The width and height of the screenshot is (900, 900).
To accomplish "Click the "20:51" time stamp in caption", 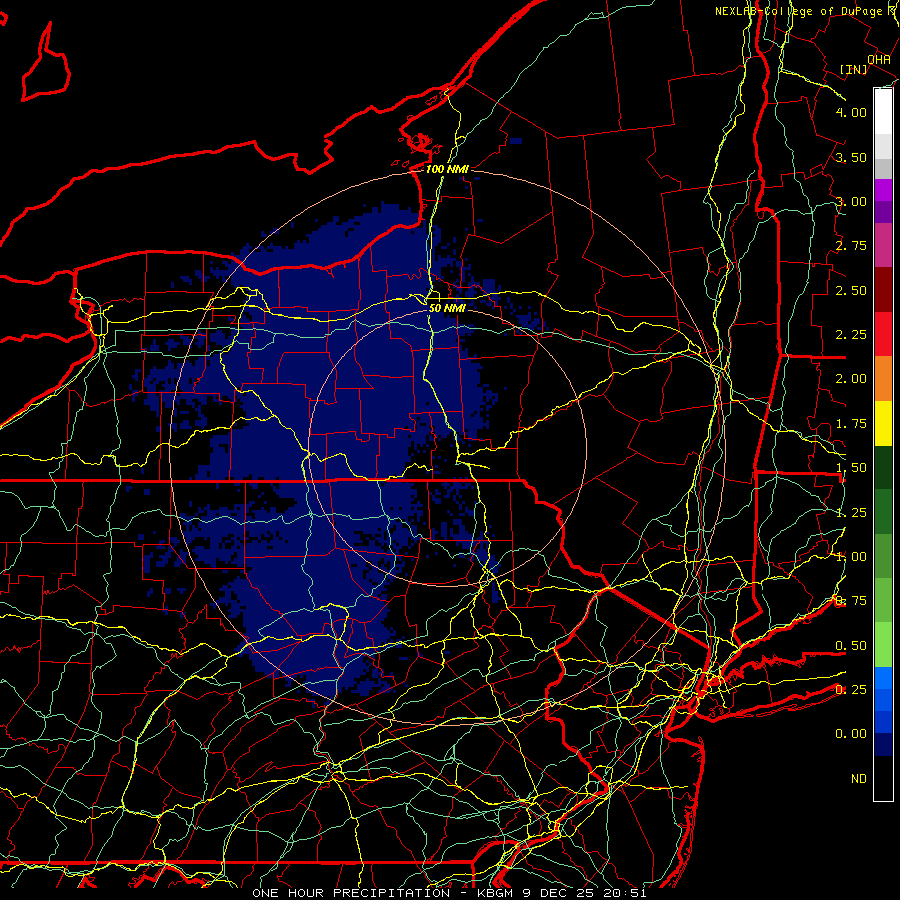I will tap(625, 893).
